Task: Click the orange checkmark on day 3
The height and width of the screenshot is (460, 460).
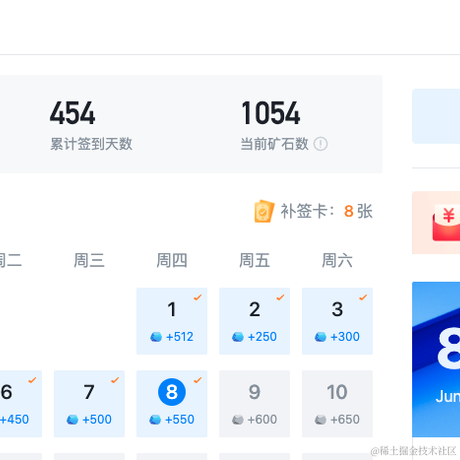Action: point(363,297)
